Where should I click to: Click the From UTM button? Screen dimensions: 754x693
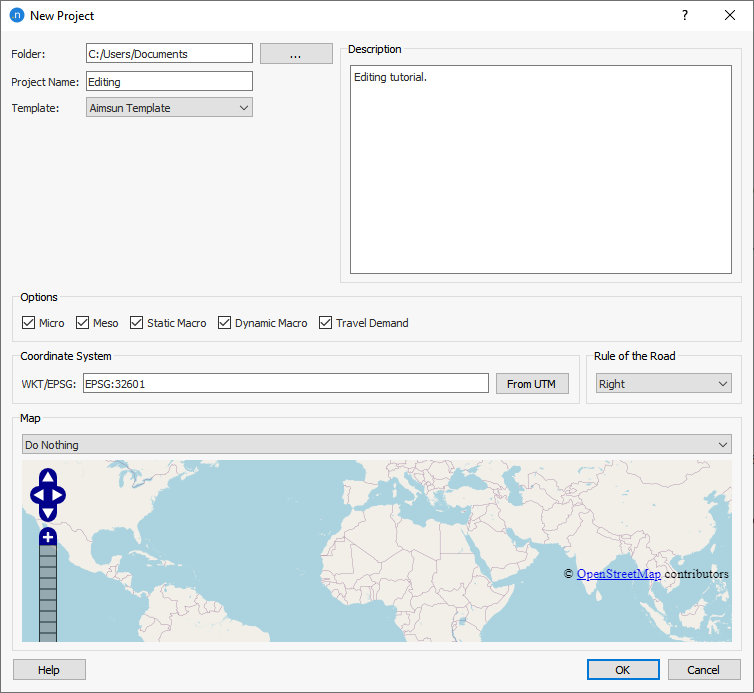coord(532,384)
